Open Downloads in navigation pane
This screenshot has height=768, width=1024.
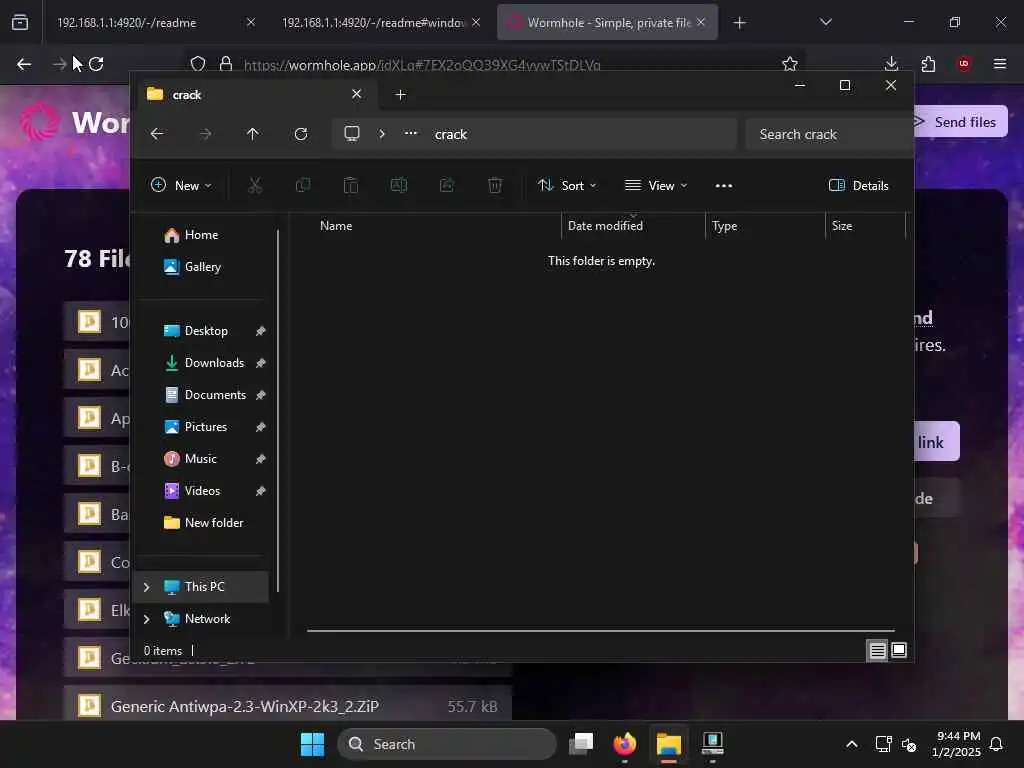click(x=214, y=362)
